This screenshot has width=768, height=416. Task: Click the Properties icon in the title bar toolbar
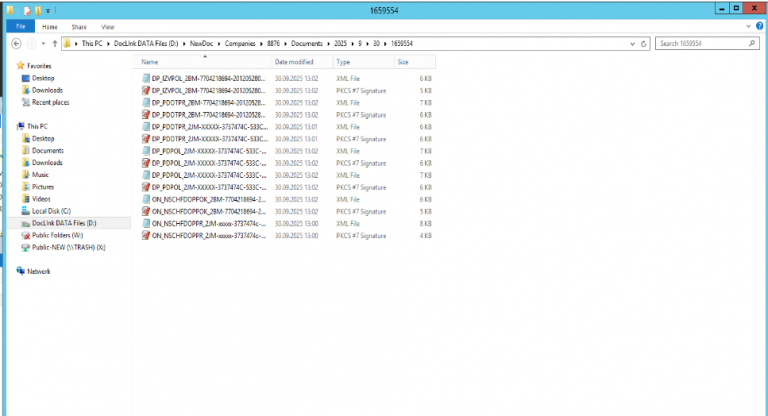click(27, 10)
